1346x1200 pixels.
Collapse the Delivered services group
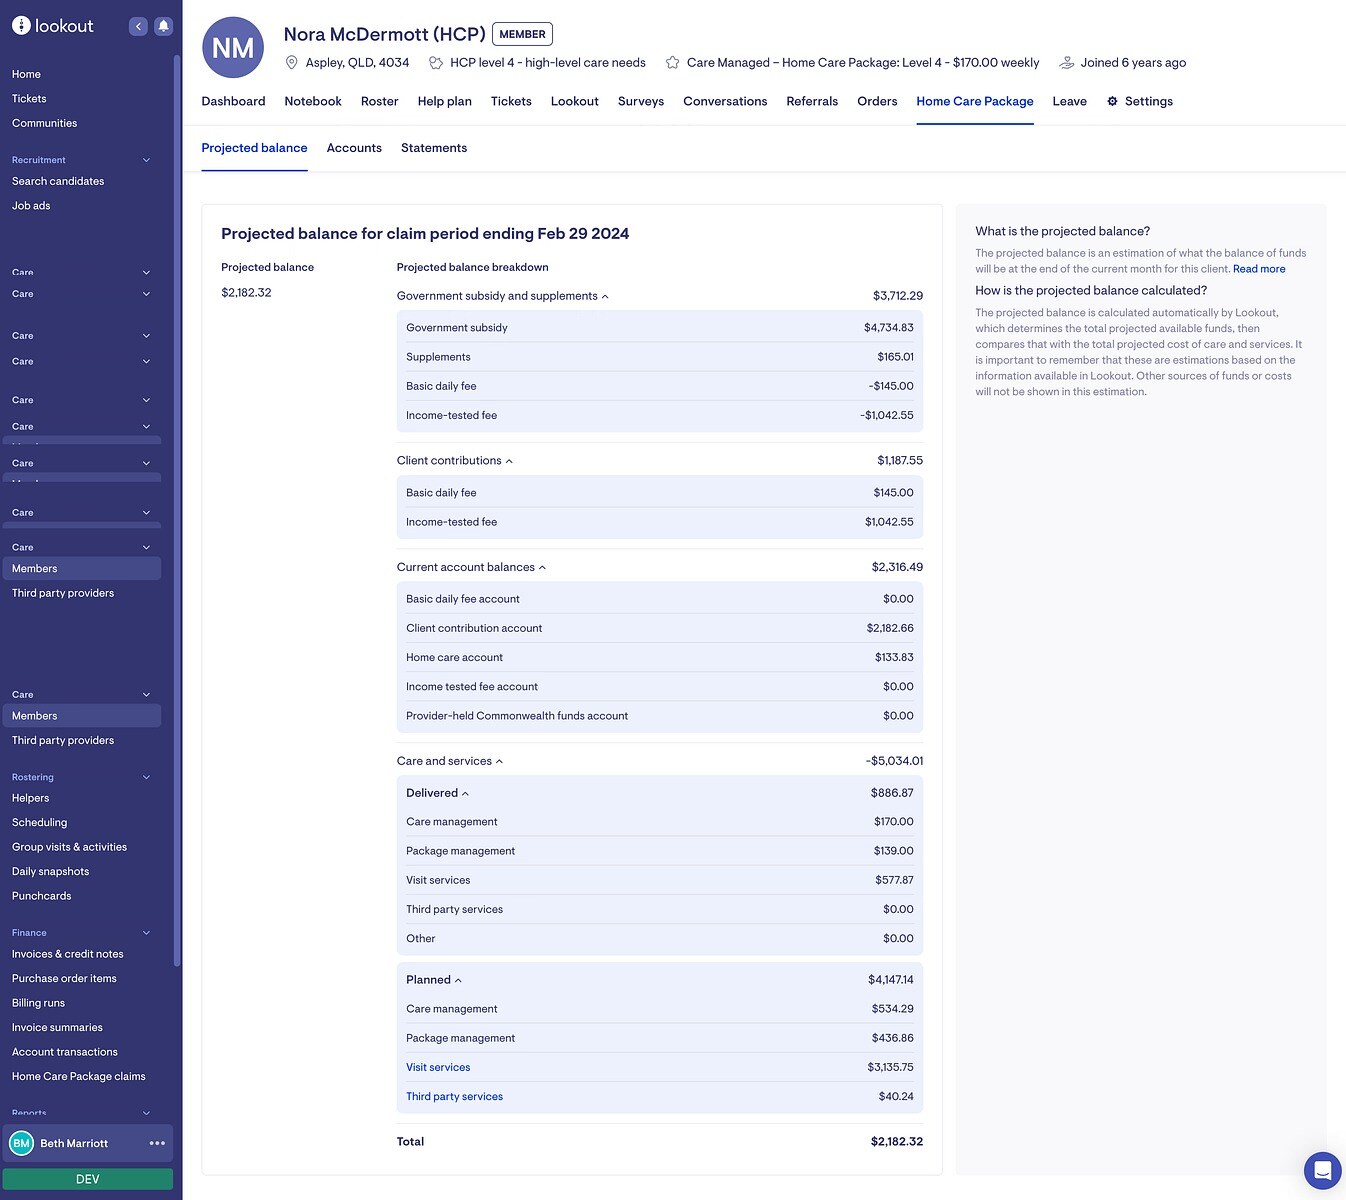tap(465, 794)
